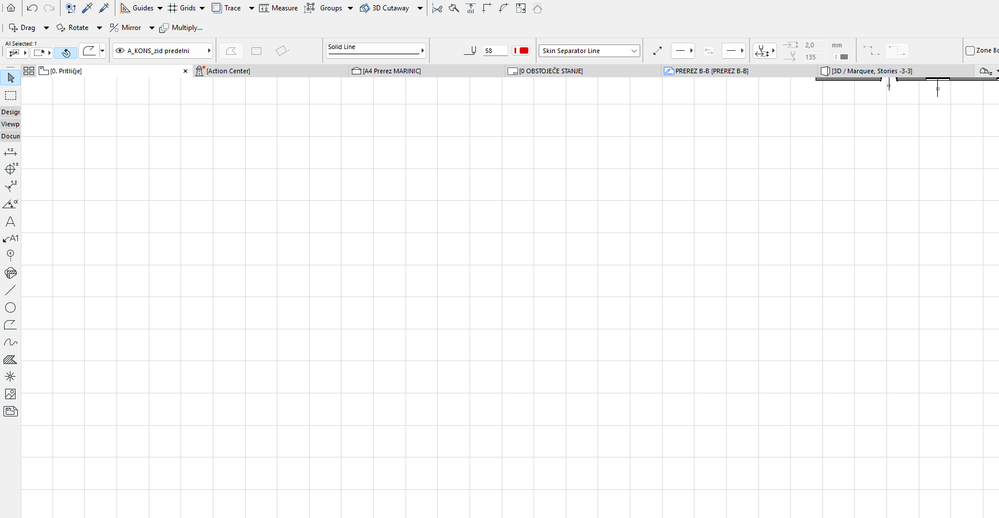Expand the Document toolbox group
This screenshot has width=999, height=518.
click(x=10, y=136)
